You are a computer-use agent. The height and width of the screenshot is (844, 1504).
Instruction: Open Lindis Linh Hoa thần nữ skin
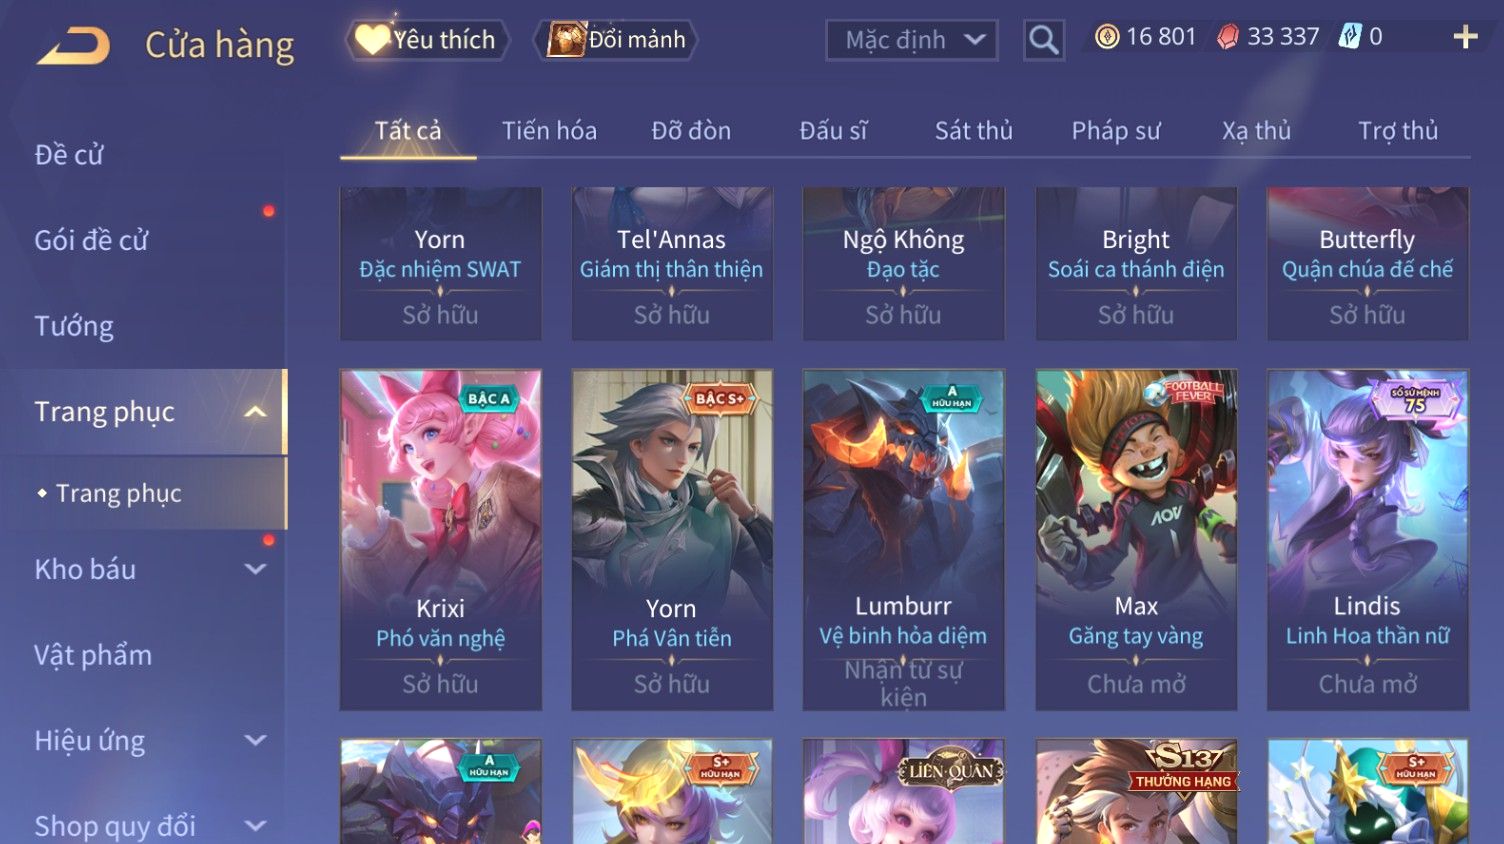coord(1367,540)
